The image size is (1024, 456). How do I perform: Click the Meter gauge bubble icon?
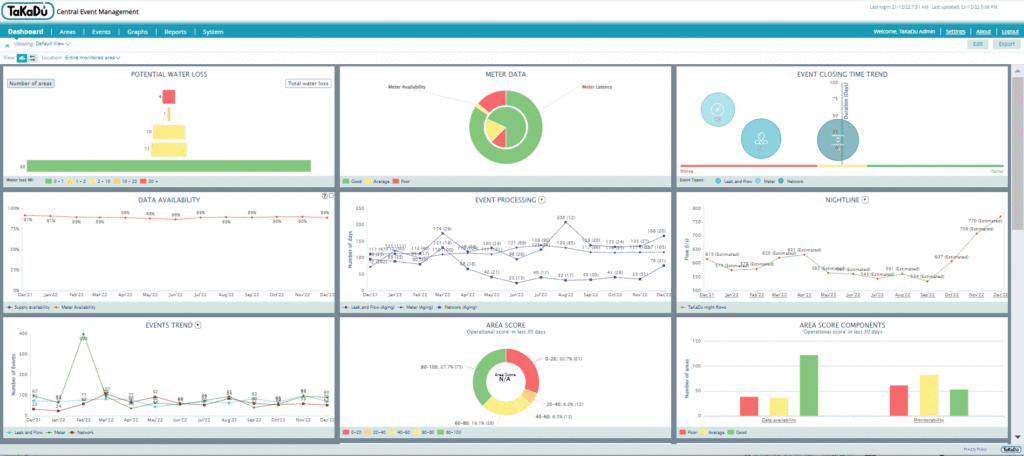point(718,109)
